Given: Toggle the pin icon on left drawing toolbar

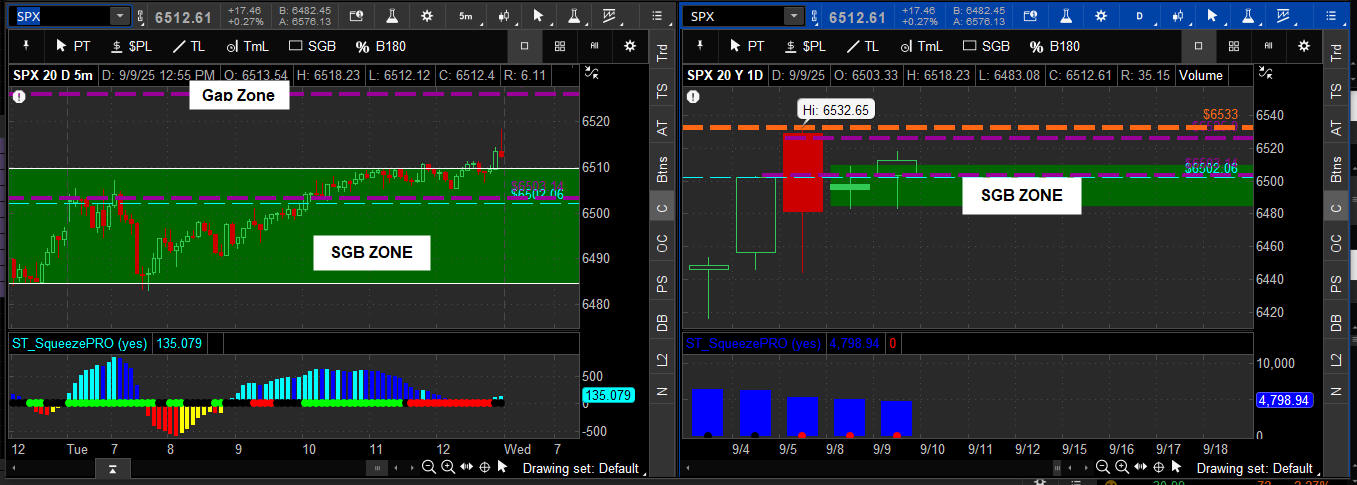Looking at the screenshot, I should pyautogui.click(x=27, y=46).
